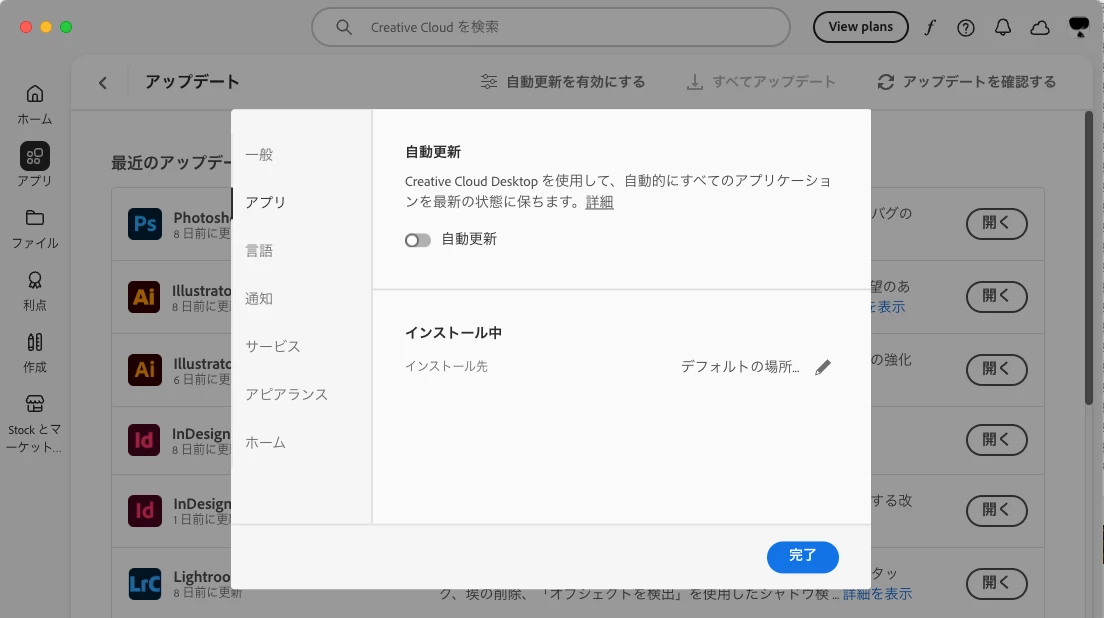Screen dimensions: 1104x618
Task: Click the InDesign icon updated 1 day ago
Action: (144, 510)
